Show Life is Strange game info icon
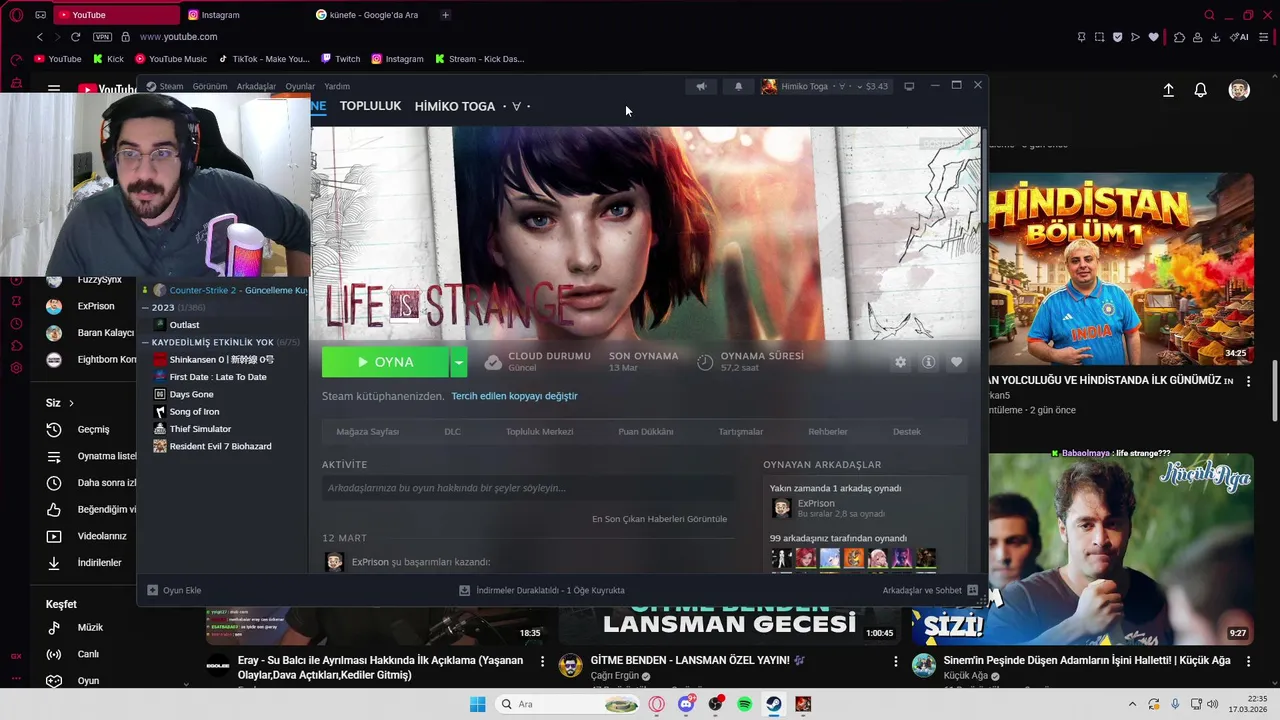Viewport: 1280px width, 720px height. [x=928, y=362]
